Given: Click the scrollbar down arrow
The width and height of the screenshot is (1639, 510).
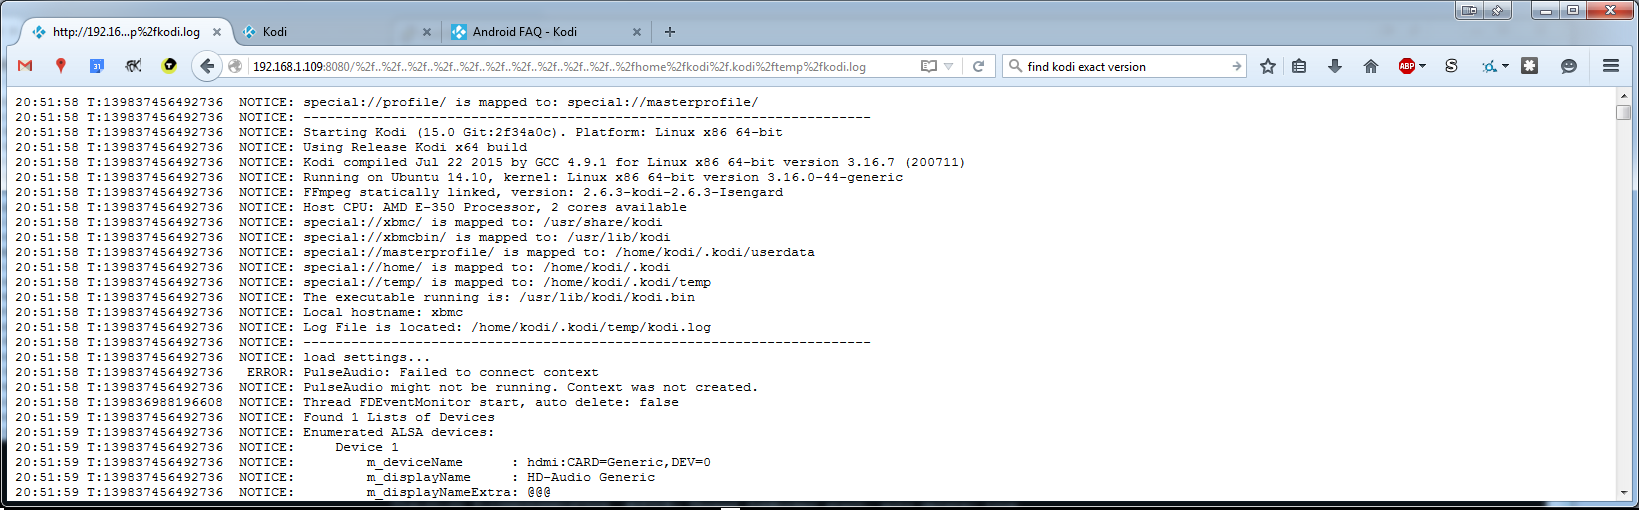Looking at the screenshot, I should pos(1623,492).
